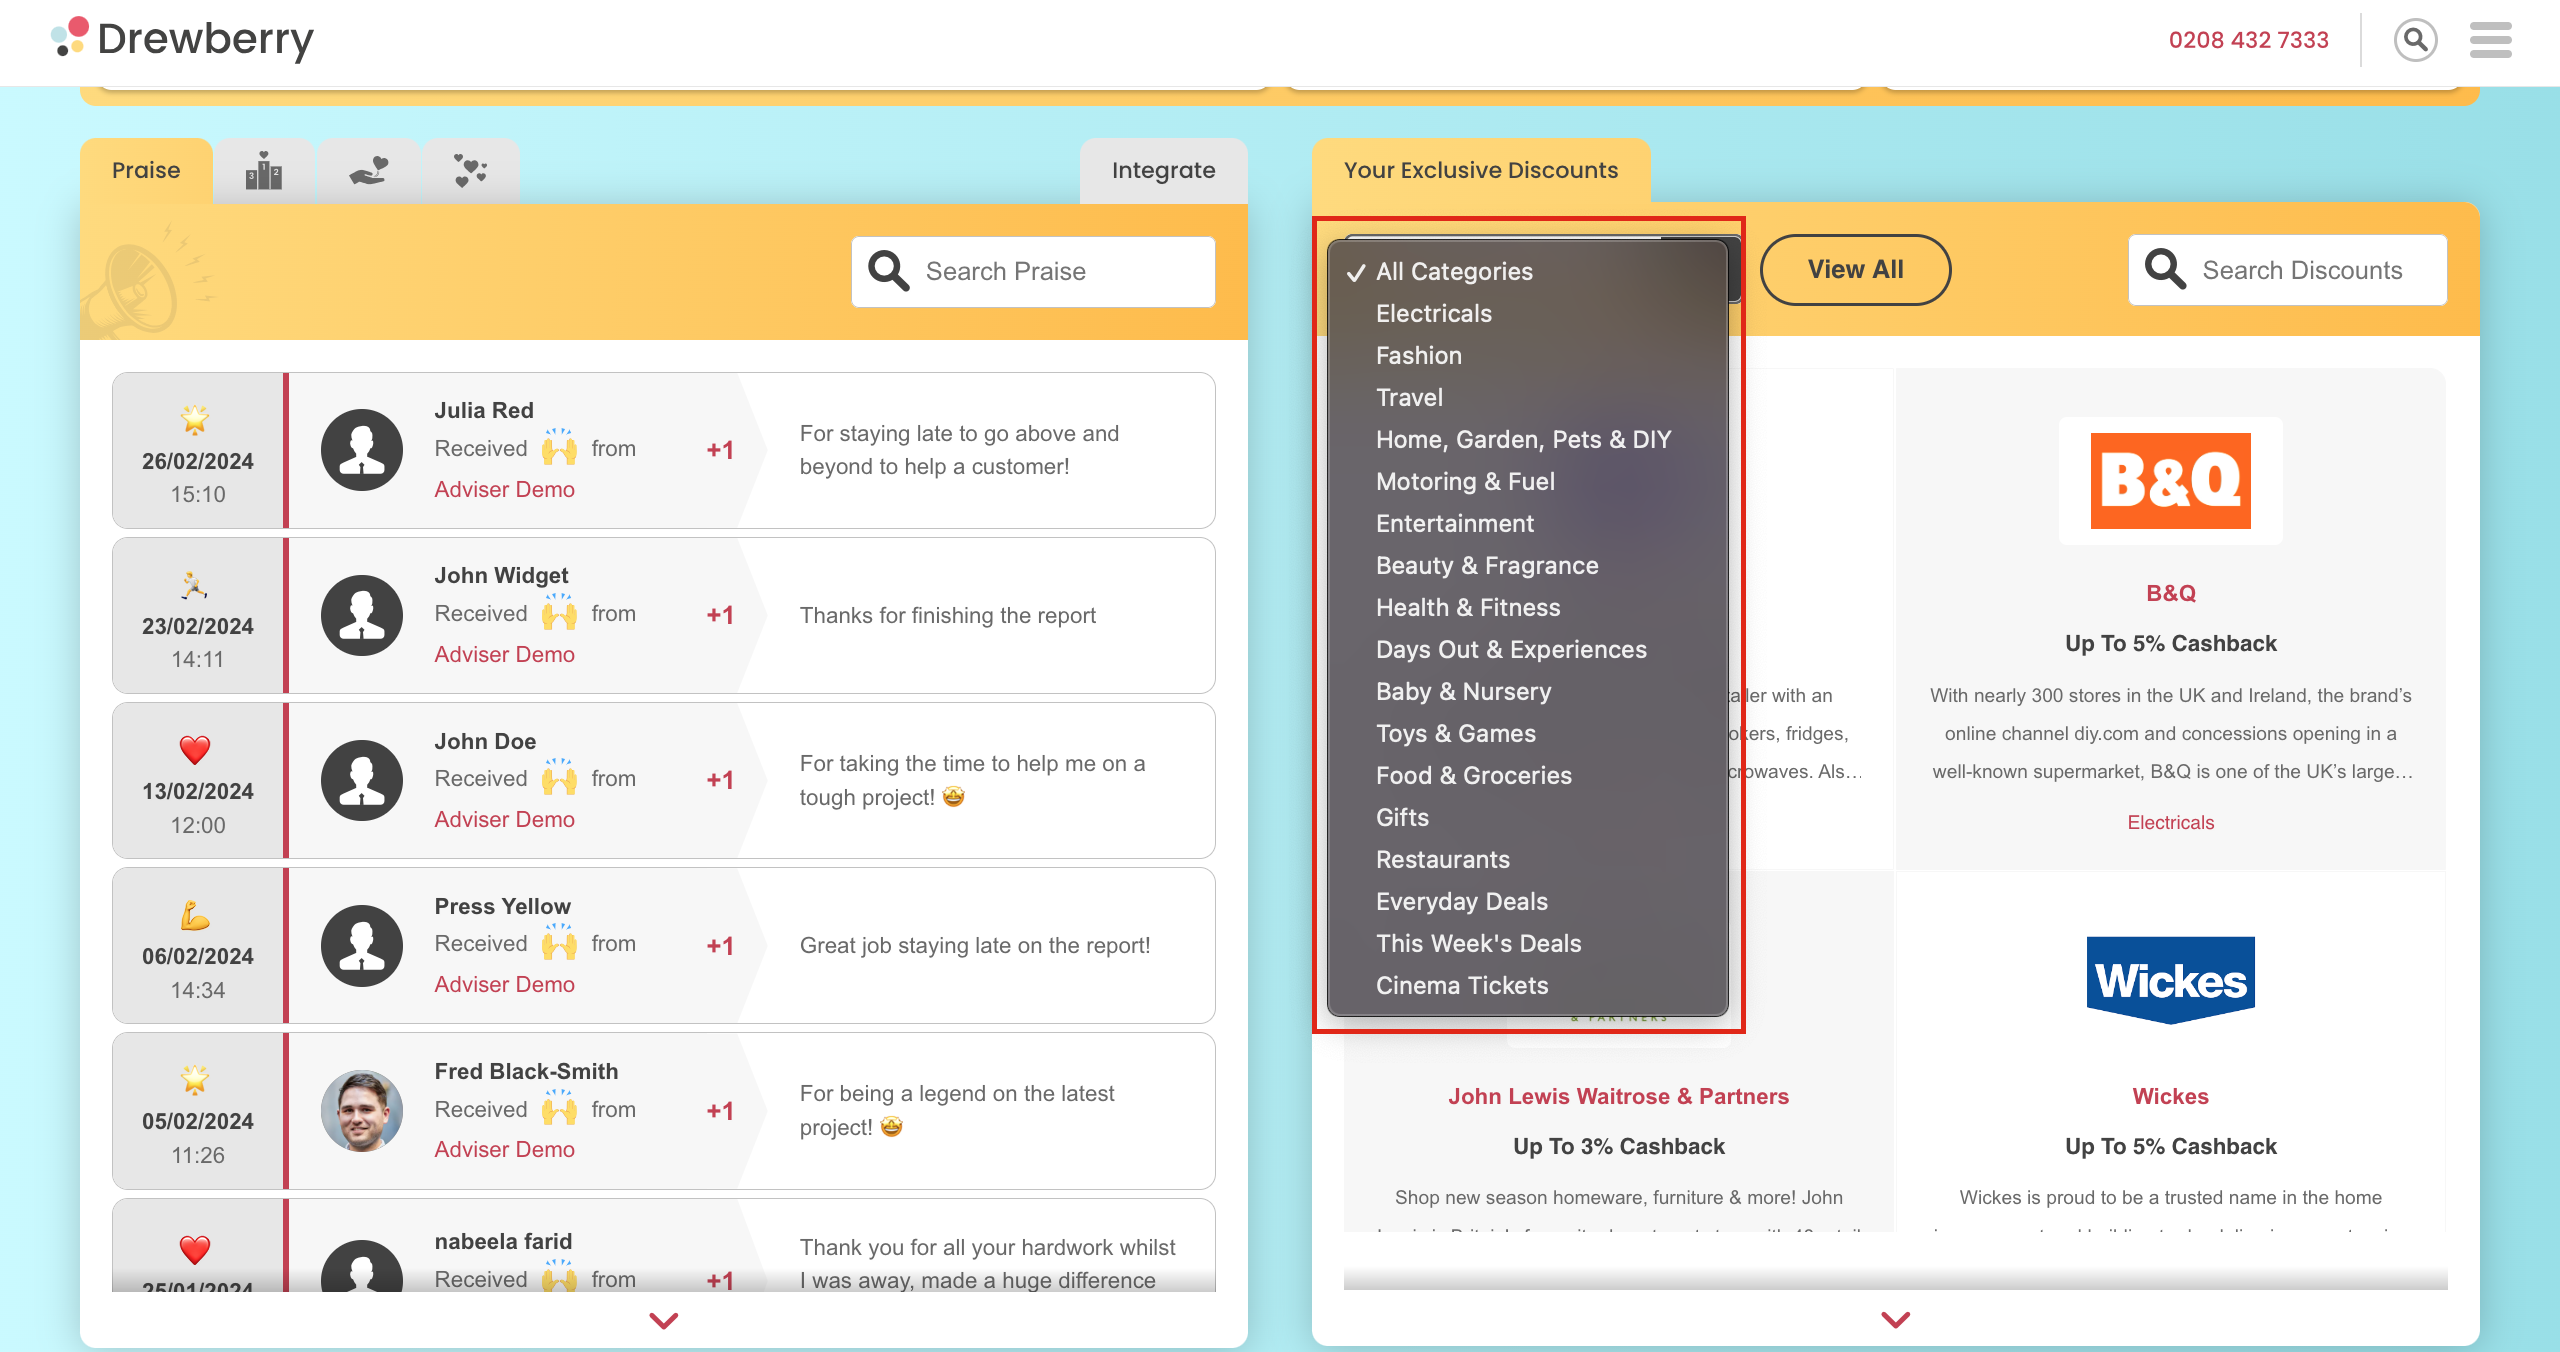Viewport: 2560px width, 1352px height.
Task: Choose Baby & Nursery category
Action: (1528, 692)
